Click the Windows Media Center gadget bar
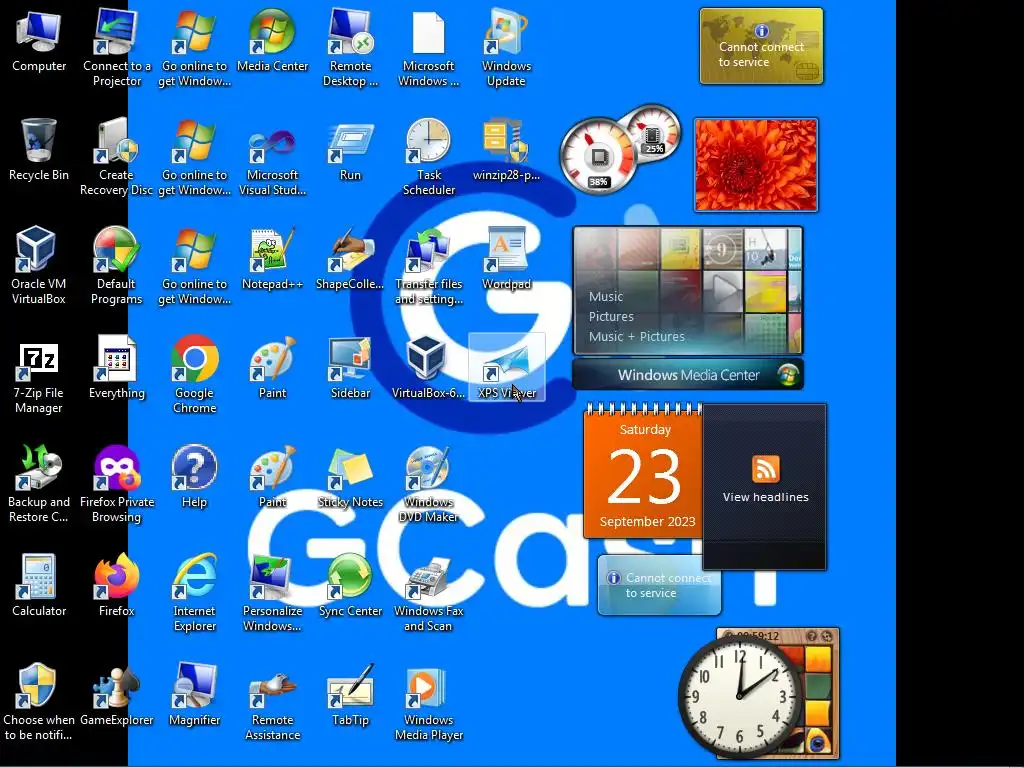This screenshot has height=768, width=1024. [688, 375]
